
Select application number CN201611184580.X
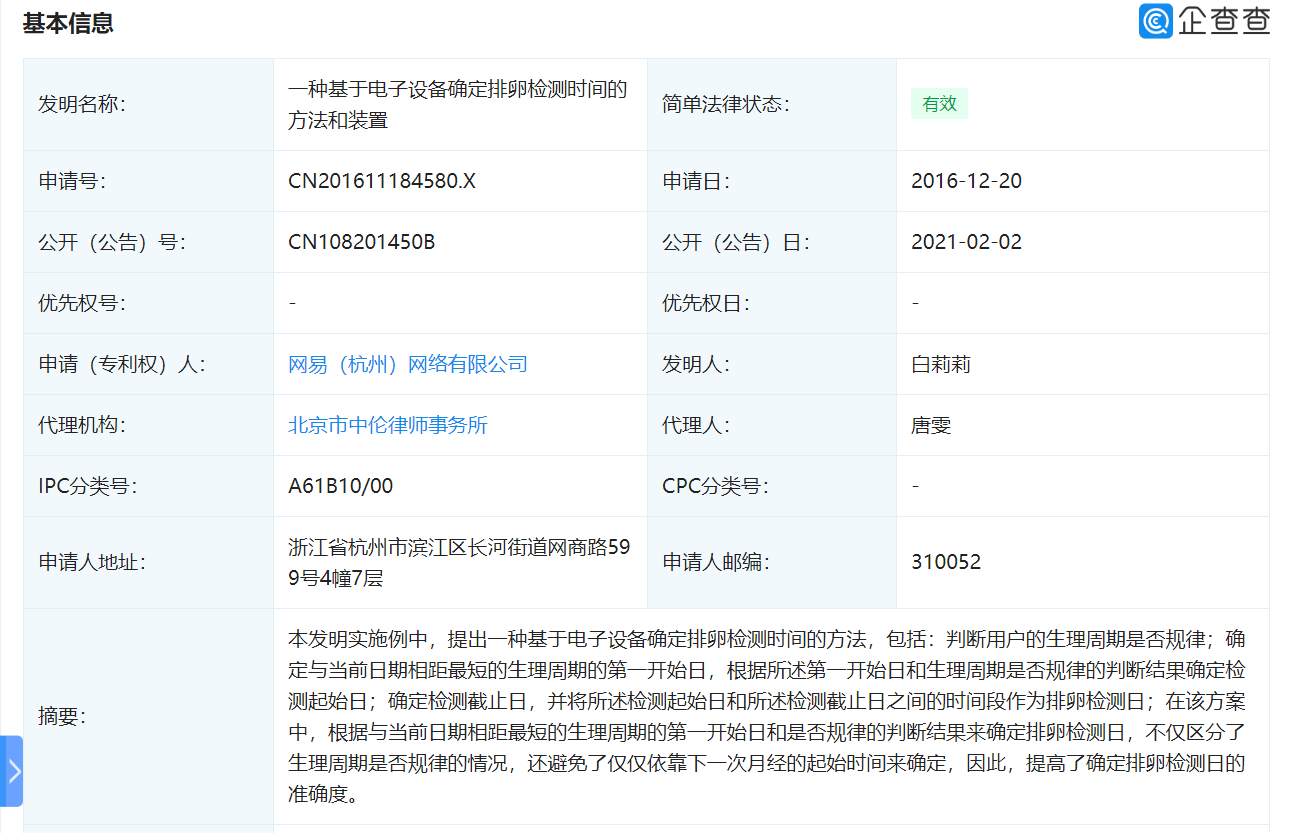(382, 181)
